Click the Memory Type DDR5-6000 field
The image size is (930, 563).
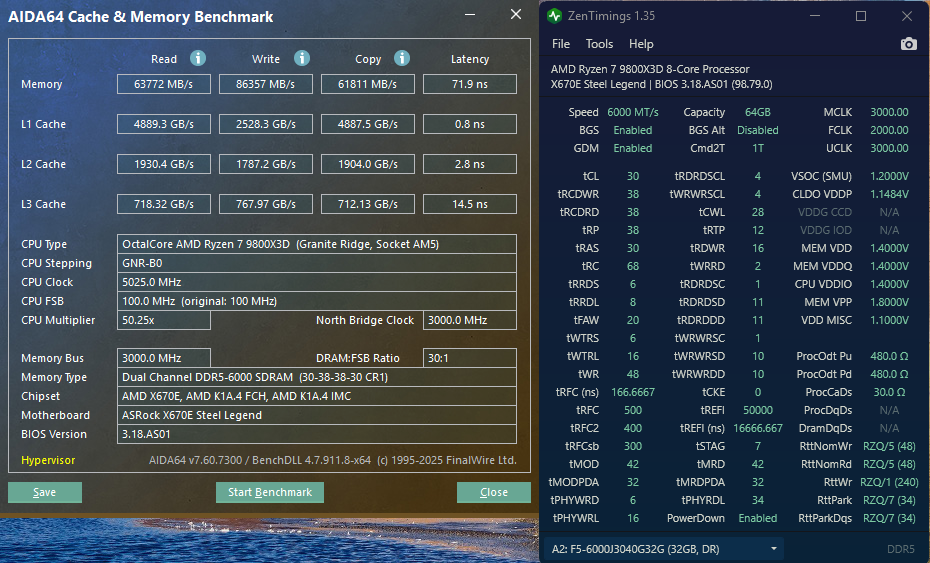pos(317,377)
